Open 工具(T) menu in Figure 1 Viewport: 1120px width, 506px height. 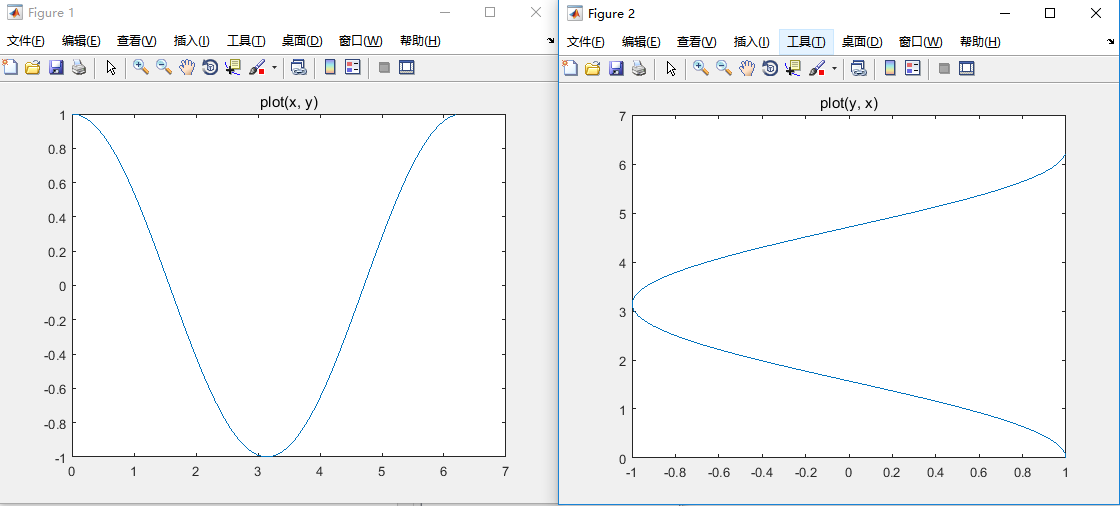point(246,41)
